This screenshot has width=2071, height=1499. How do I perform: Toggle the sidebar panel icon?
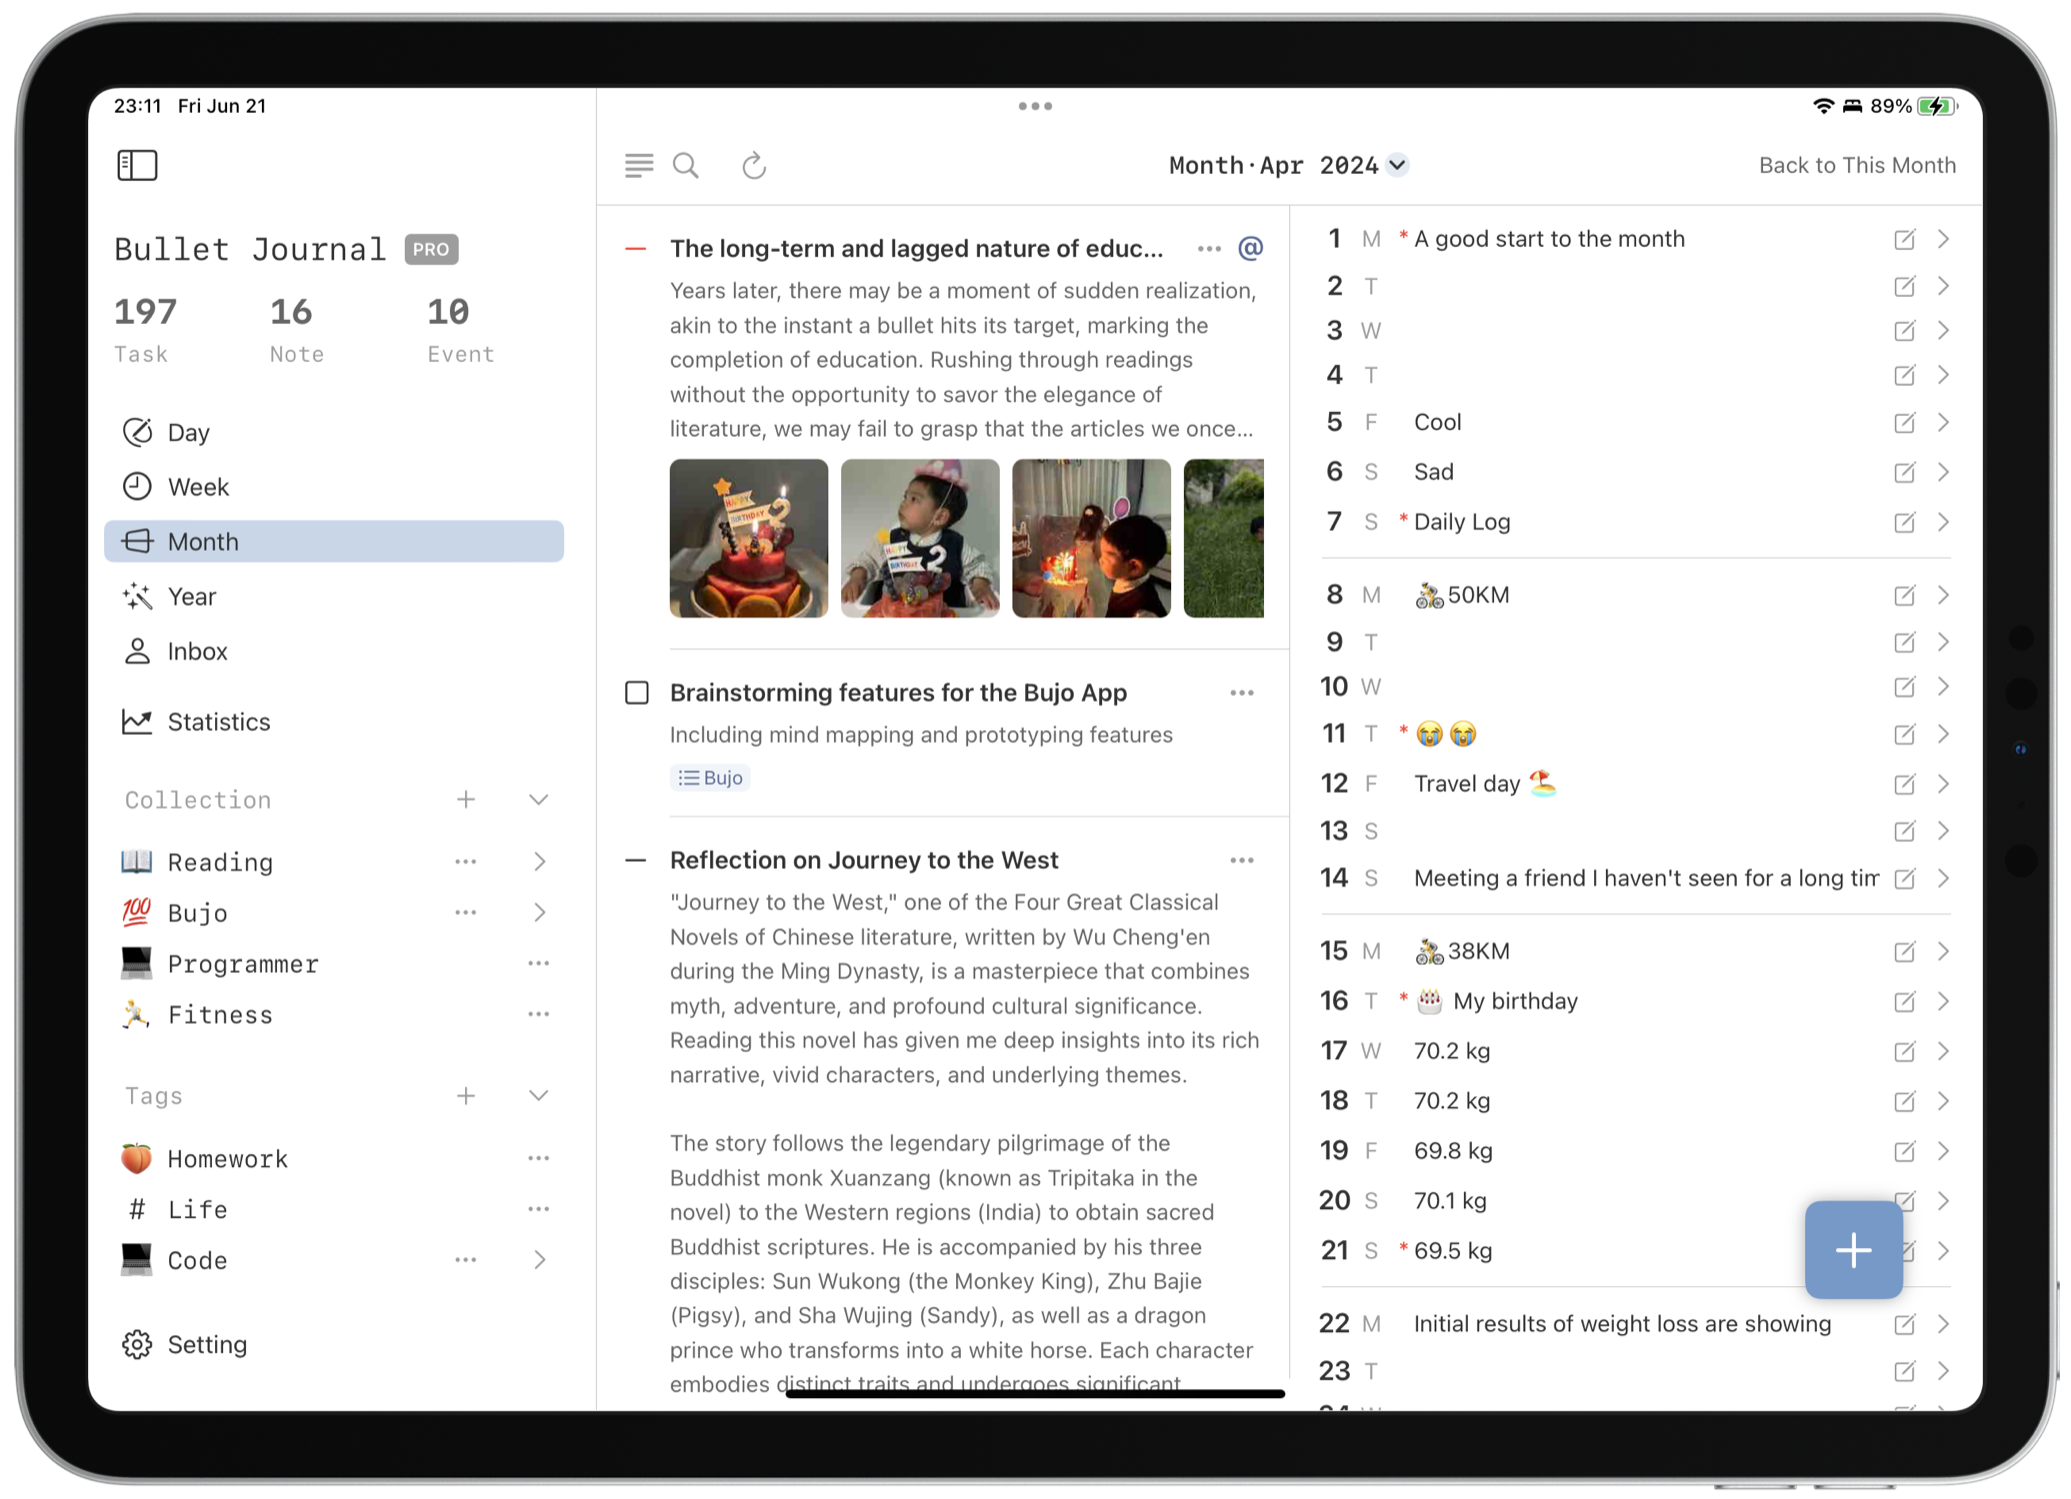pyautogui.click(x=137, y=165)
